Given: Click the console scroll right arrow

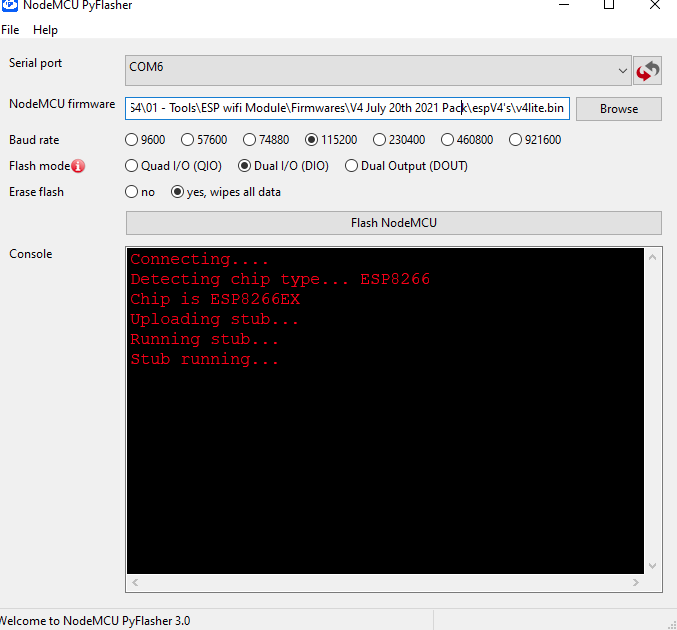Looking at the screenshot, I should [x=636, y=583].
